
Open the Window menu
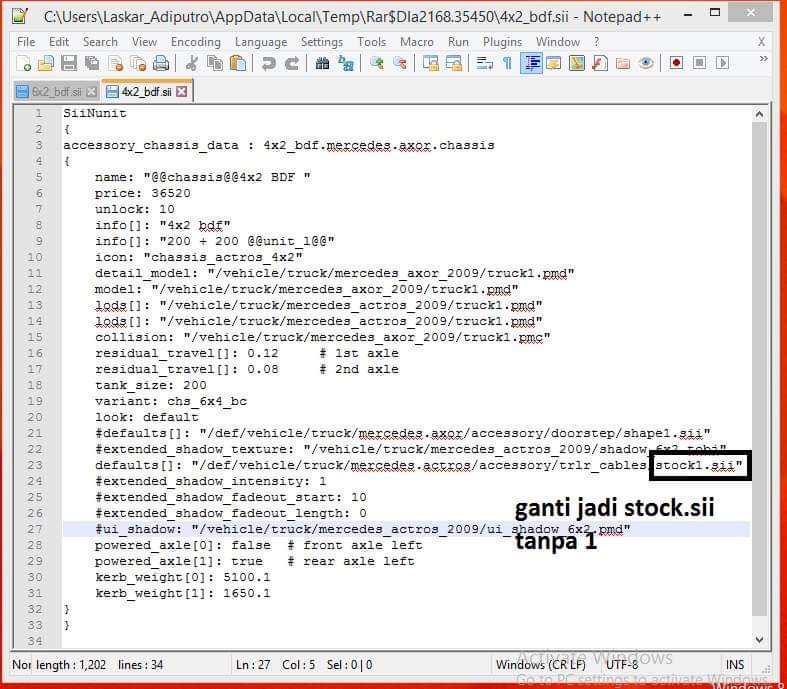click(558, 42)
